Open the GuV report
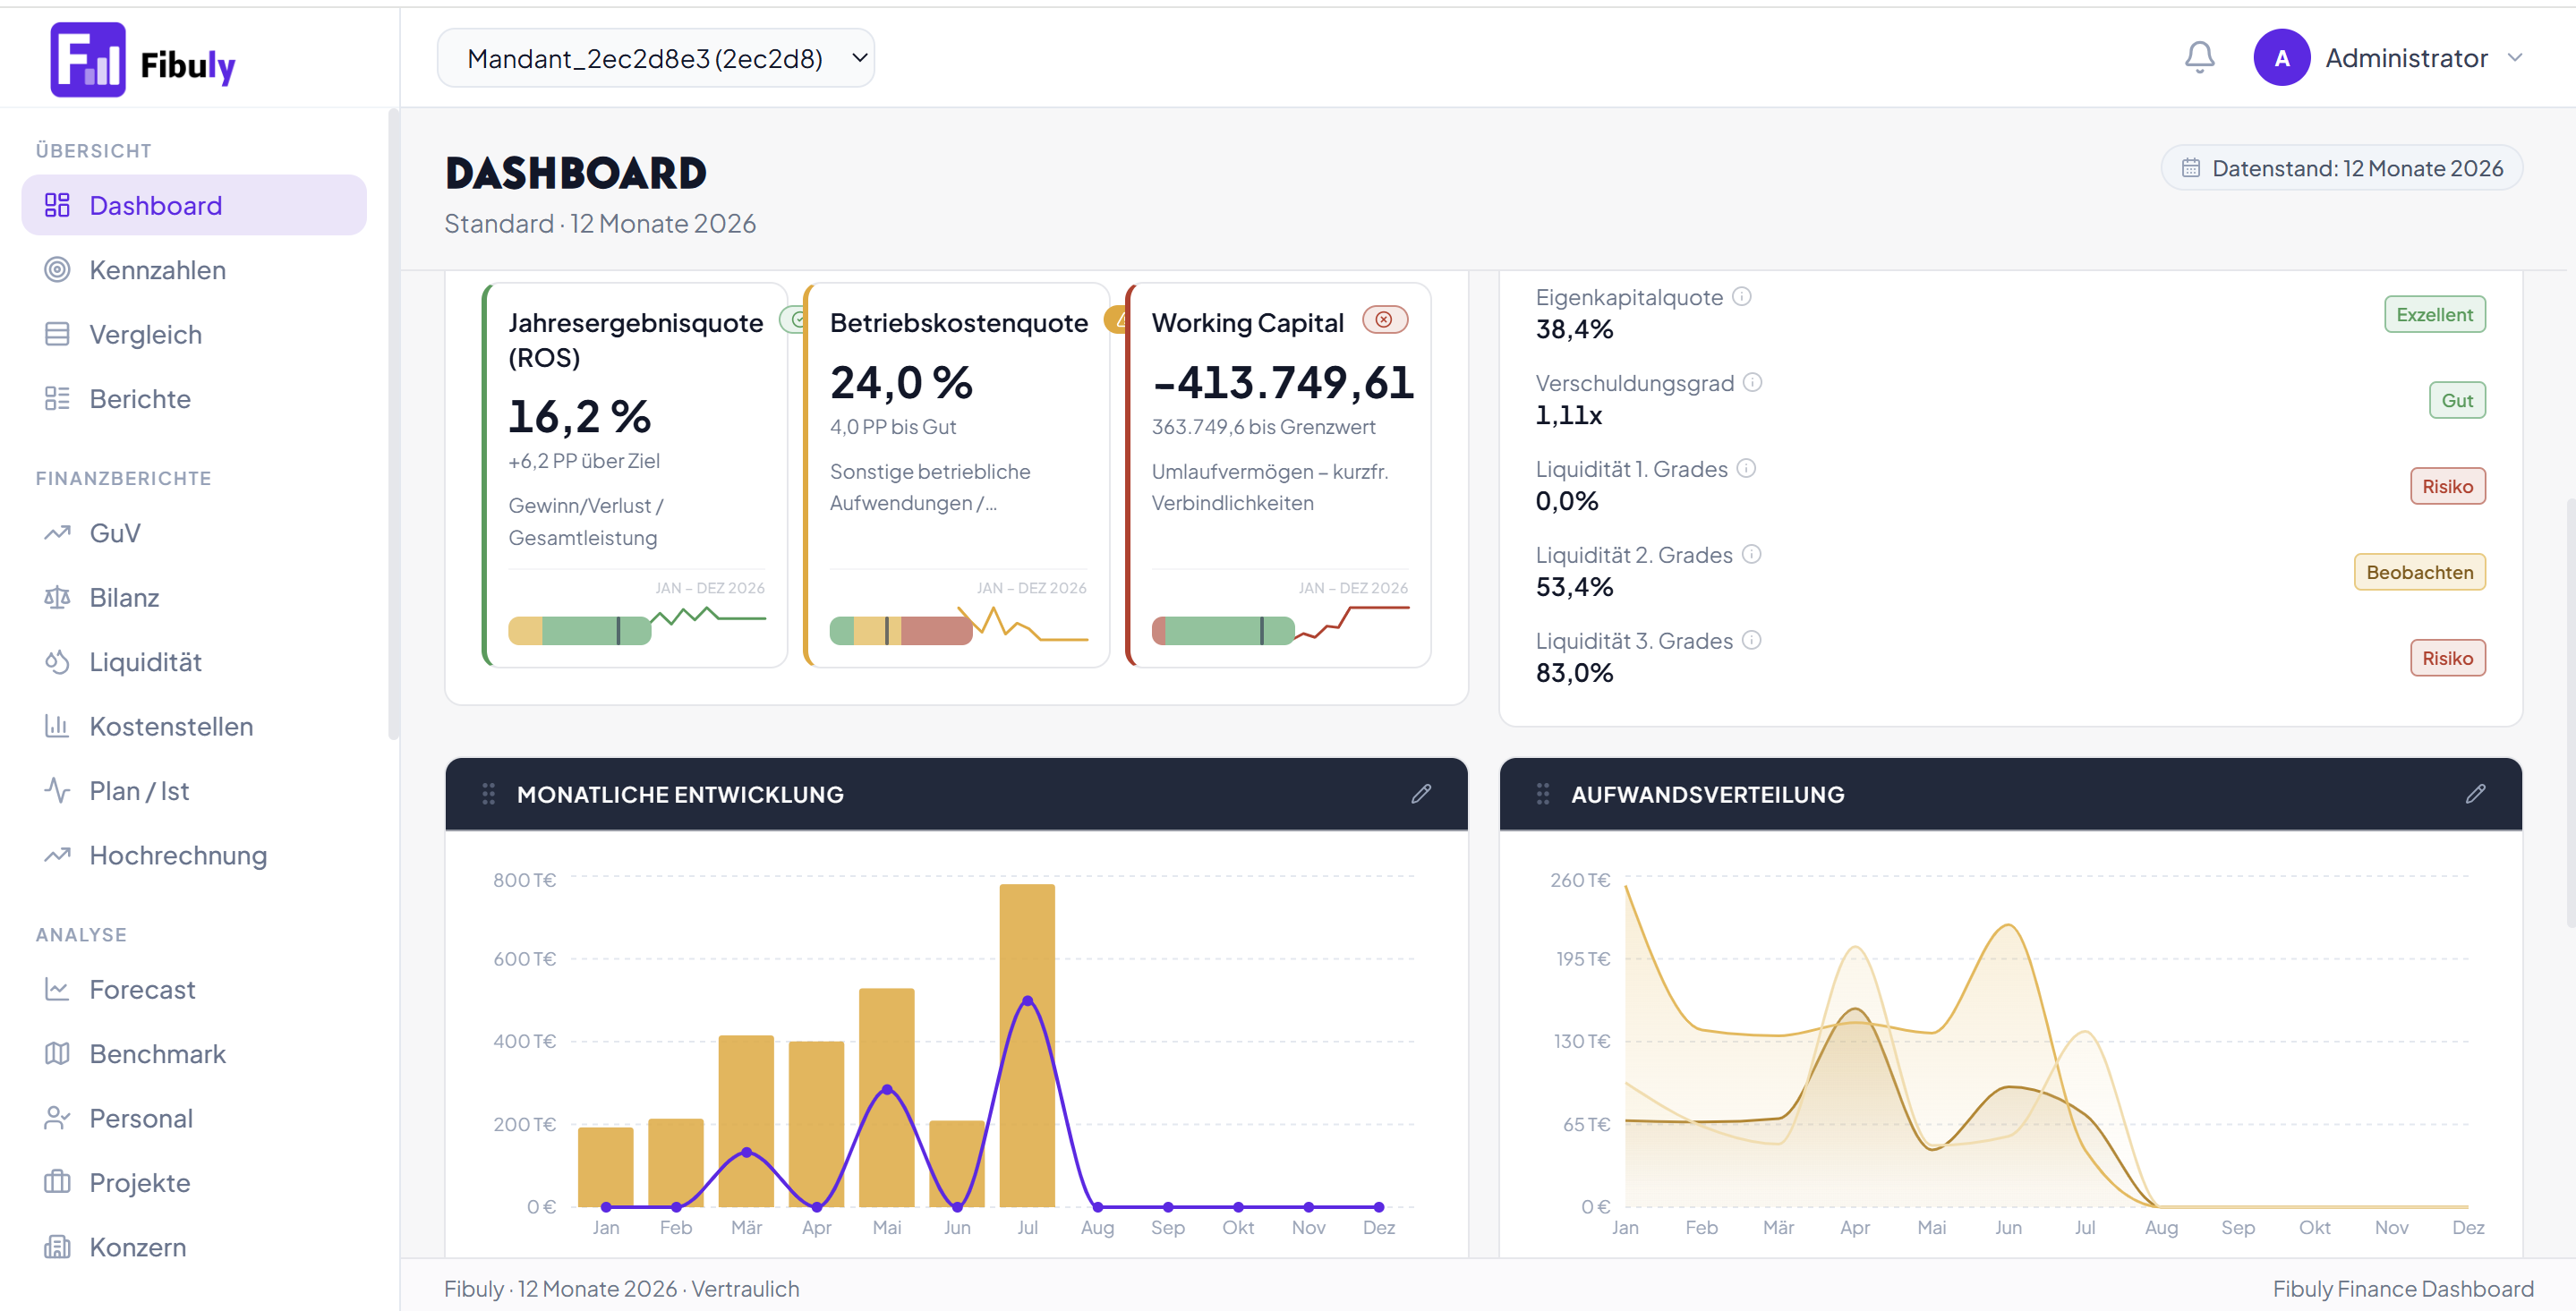This screenshot has width=2576, height=1311. click(194, 533)
